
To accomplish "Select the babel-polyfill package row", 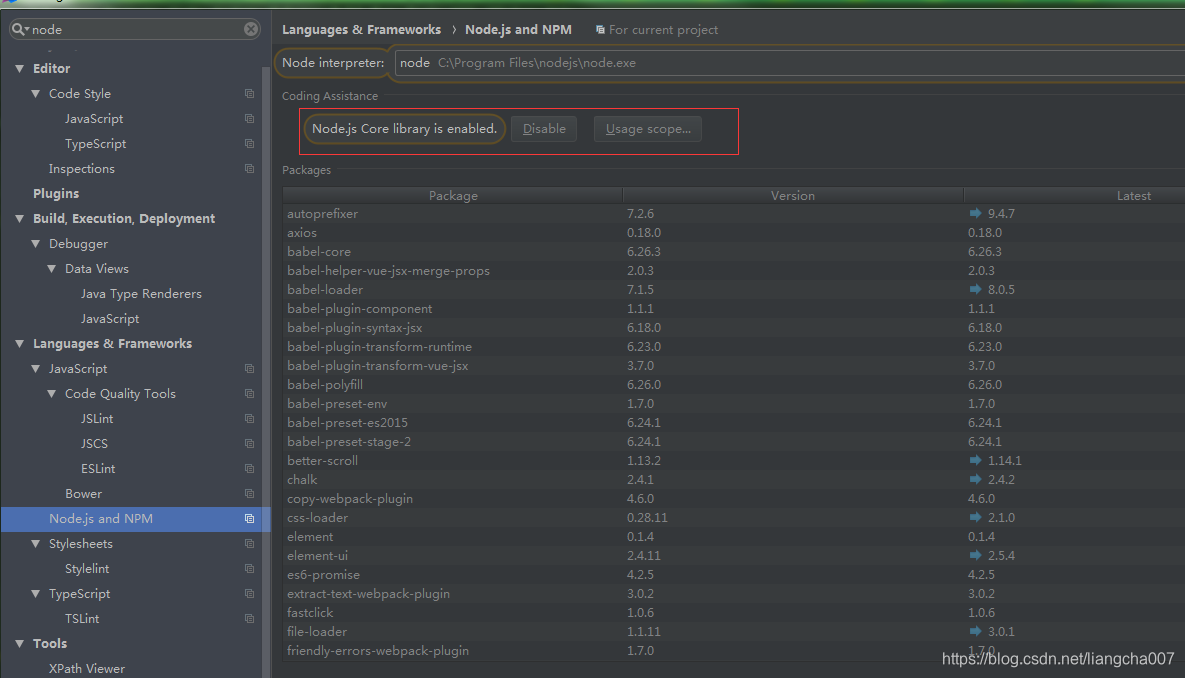I will (x=734, y=385).
